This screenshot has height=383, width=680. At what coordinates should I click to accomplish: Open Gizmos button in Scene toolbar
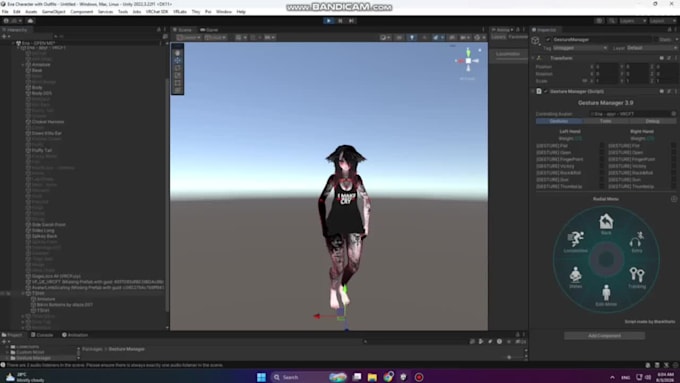tap(479, 37)
